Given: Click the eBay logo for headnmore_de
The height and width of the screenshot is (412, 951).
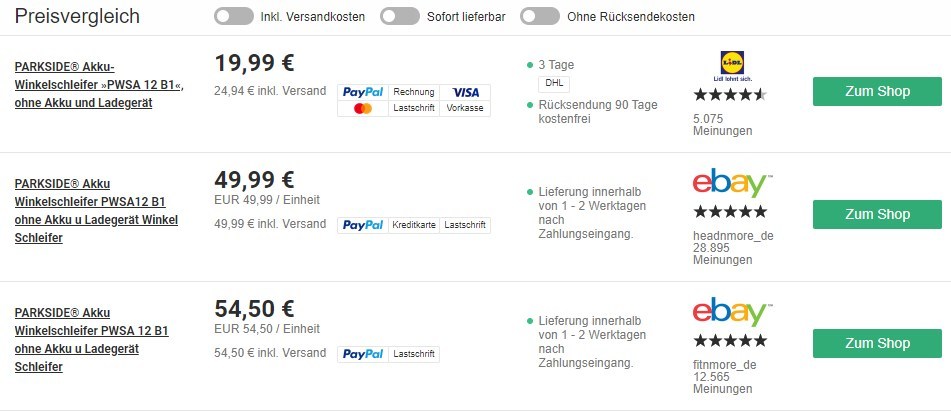Looking at the screenshot, I should (x=732, y=184).
